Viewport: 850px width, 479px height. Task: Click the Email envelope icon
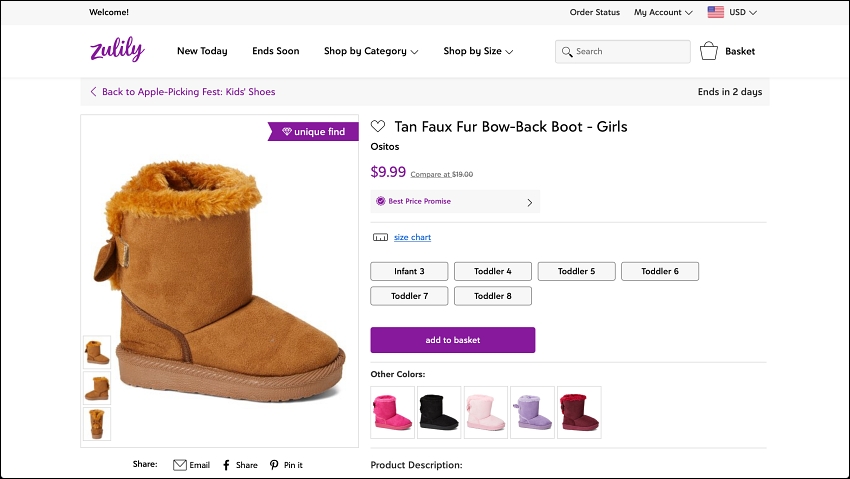(179, 465)
